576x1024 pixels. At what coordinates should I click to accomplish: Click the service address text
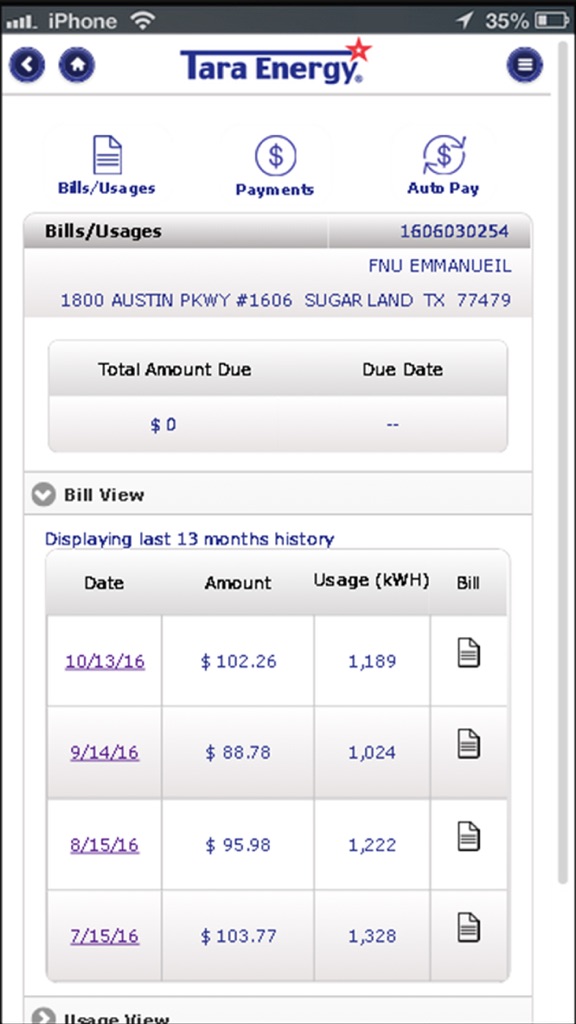pos(286,300)
